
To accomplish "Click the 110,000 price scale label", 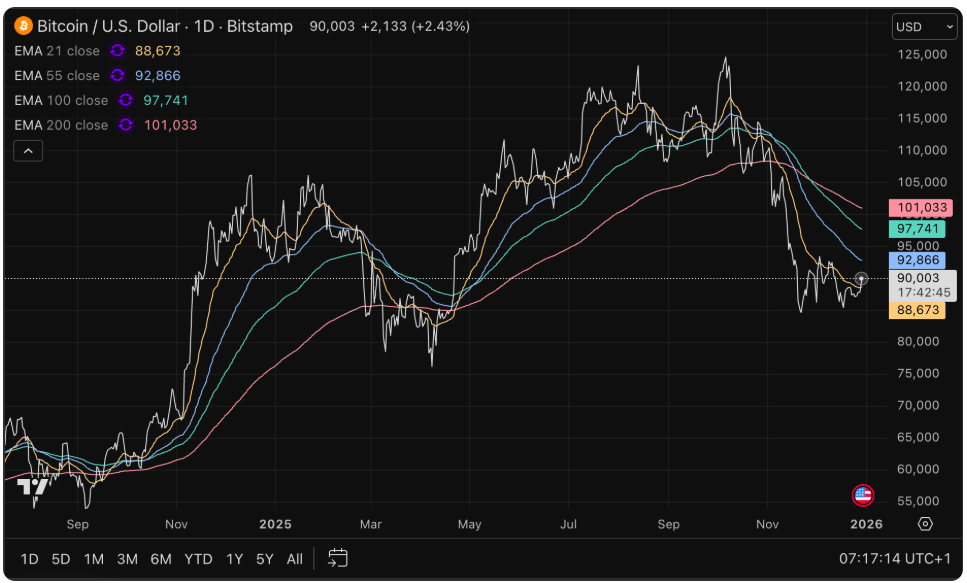I will (922, 150).
